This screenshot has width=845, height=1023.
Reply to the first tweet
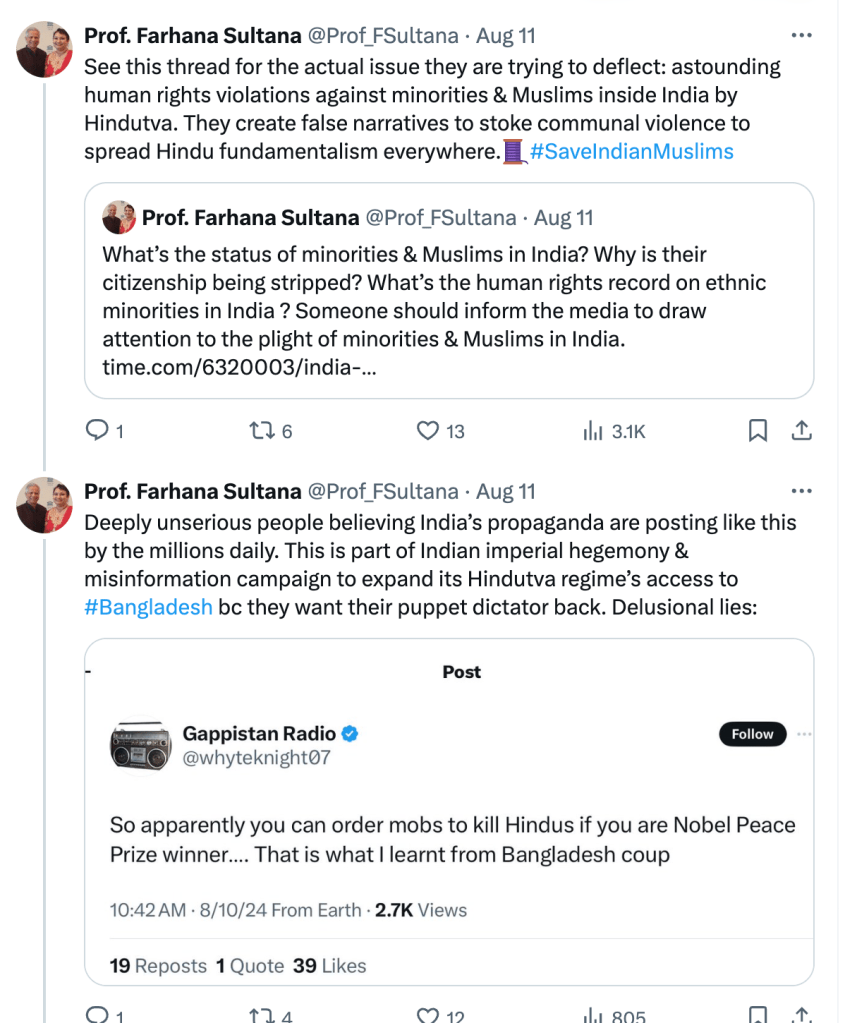pos(98,431)
